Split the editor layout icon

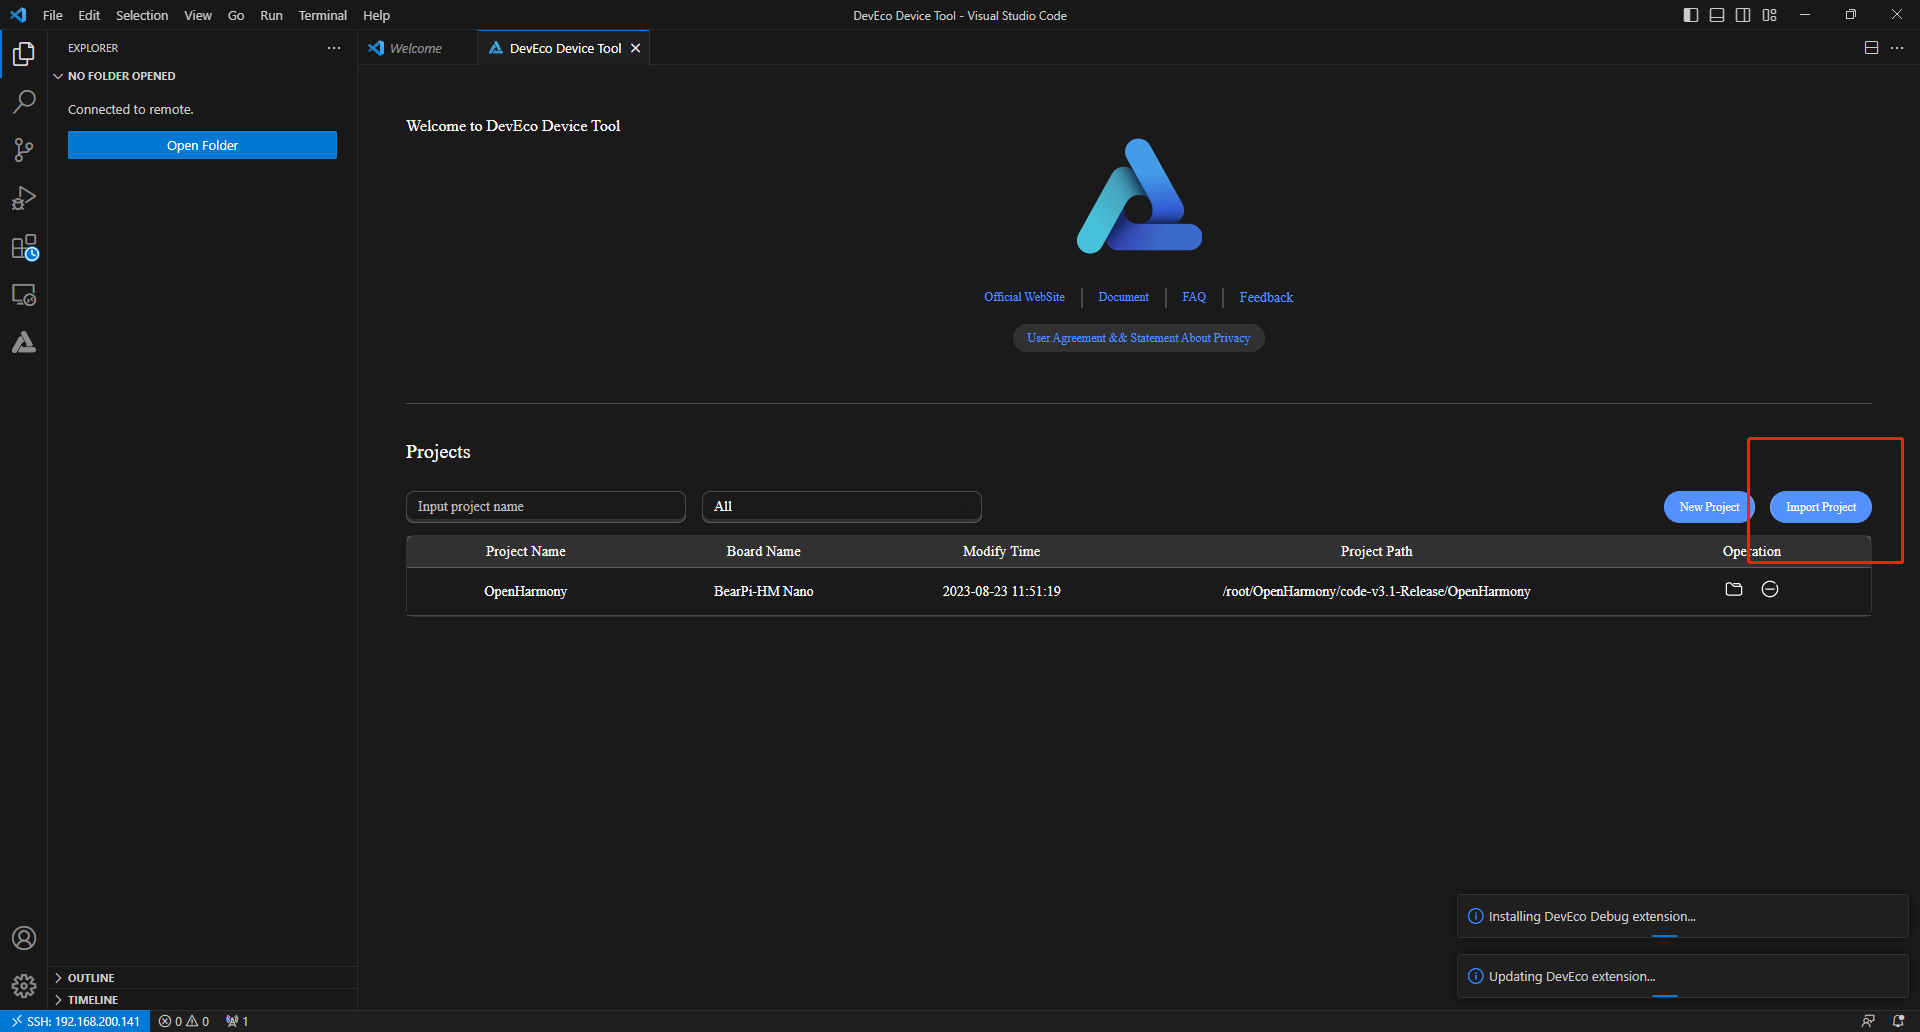[x=1871, y=48]
